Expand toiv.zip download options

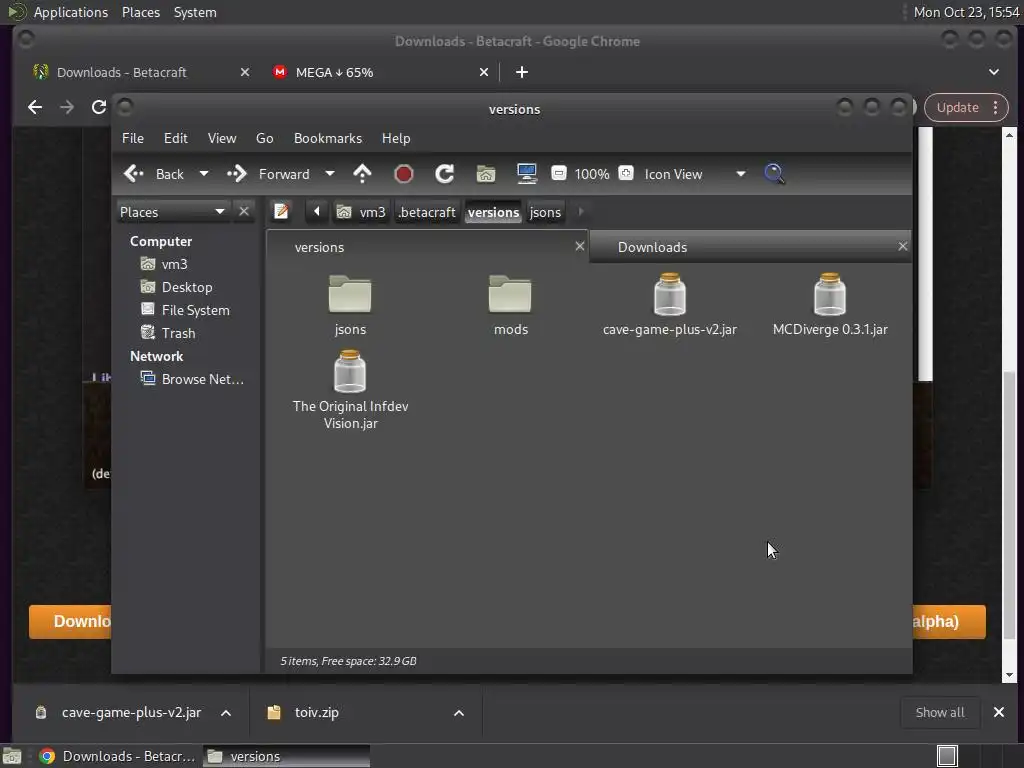(459, 713)
